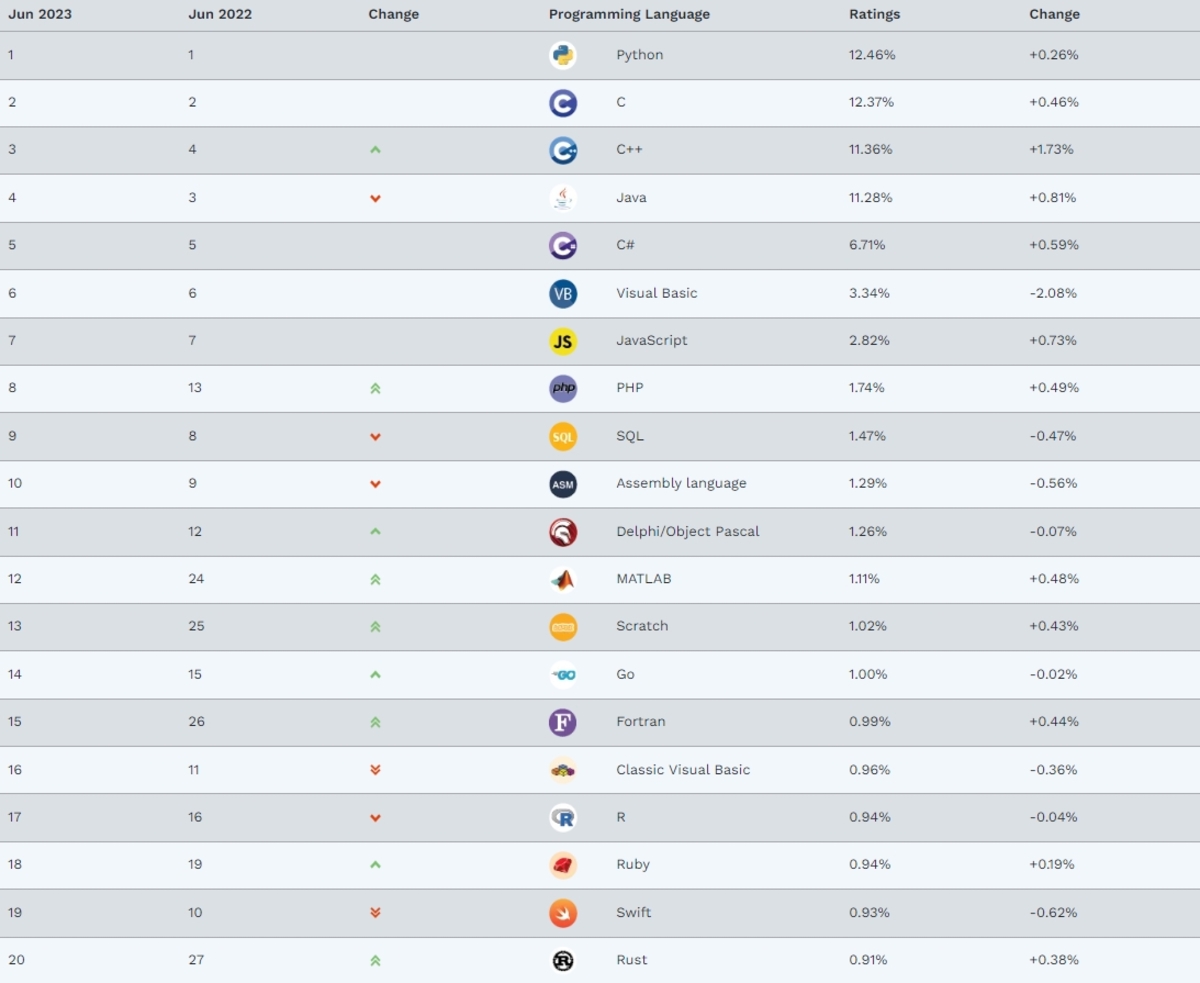Select the Swift bird icon
The image size is (1200, 983).
point(563,912)
